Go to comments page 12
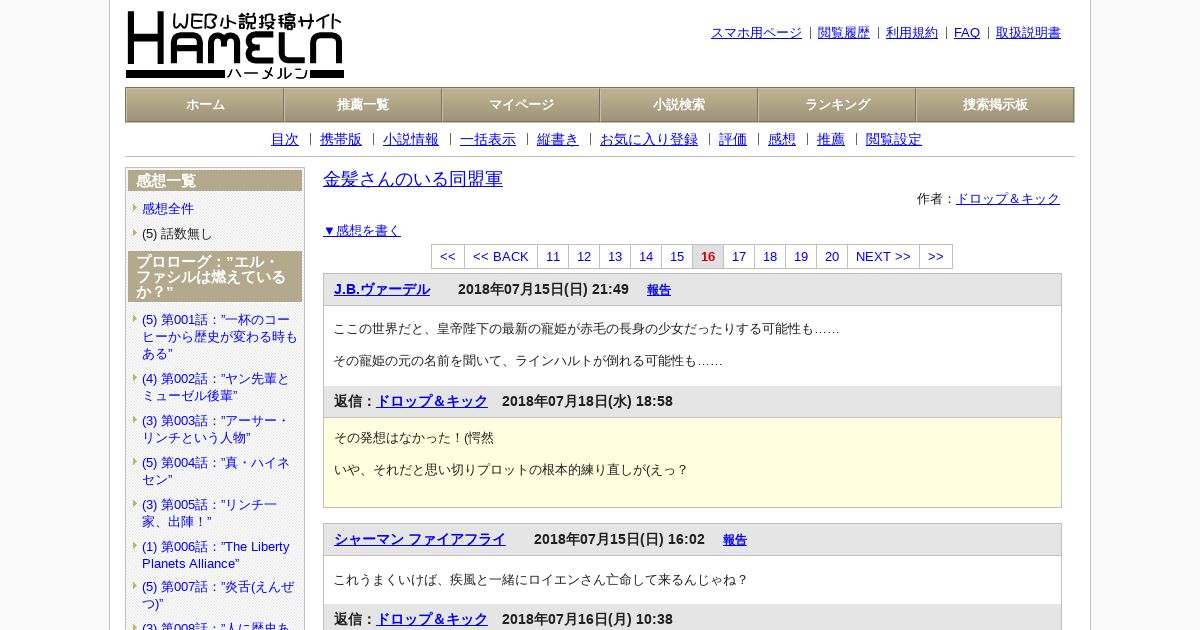This screenshot has width=1200, height=630. (584, 257)
